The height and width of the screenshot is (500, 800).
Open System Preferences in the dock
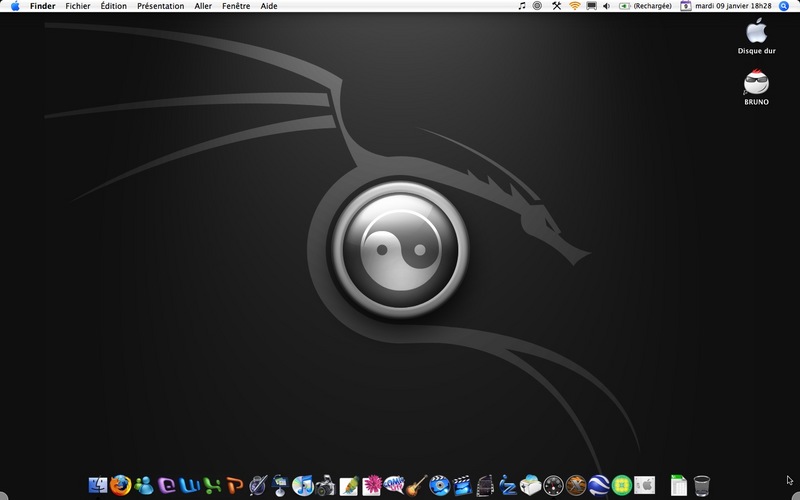[x=644, y=485]
